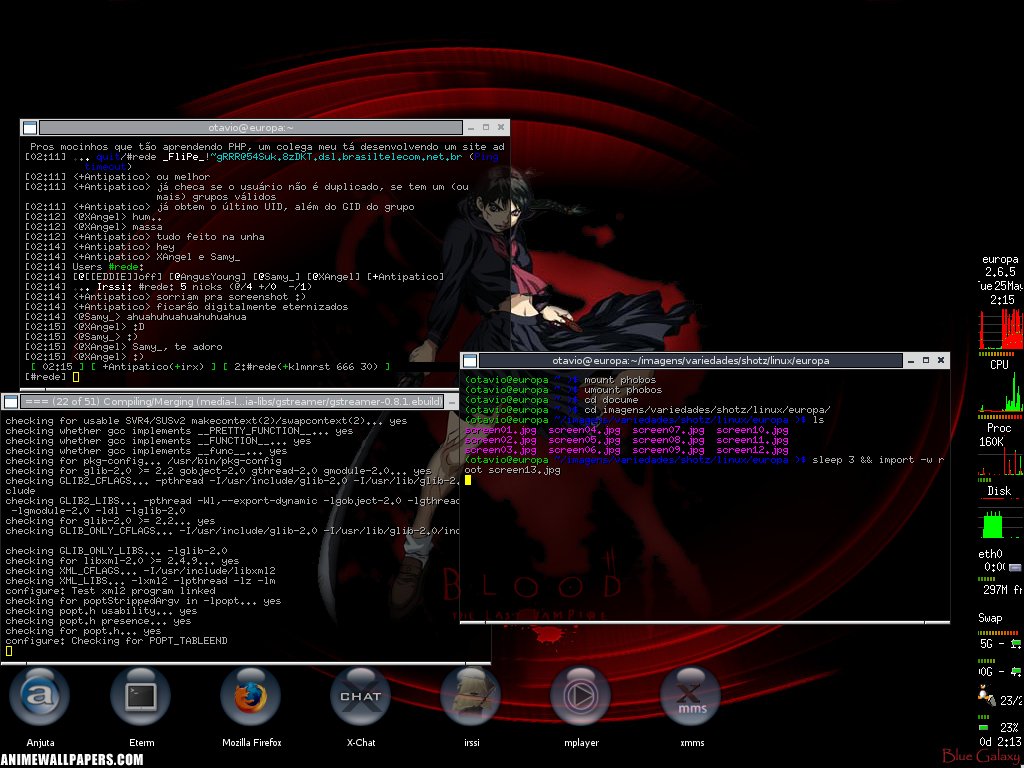
Task: Click title bar of ~/imagens/variedades/shotz/linux/europa terminal
Action: click(x=691, y=360)
